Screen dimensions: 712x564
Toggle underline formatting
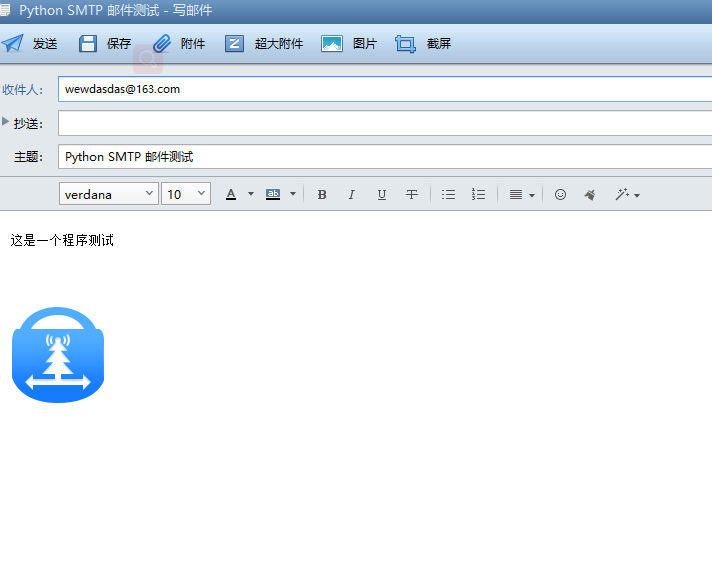tap(382, 195)
